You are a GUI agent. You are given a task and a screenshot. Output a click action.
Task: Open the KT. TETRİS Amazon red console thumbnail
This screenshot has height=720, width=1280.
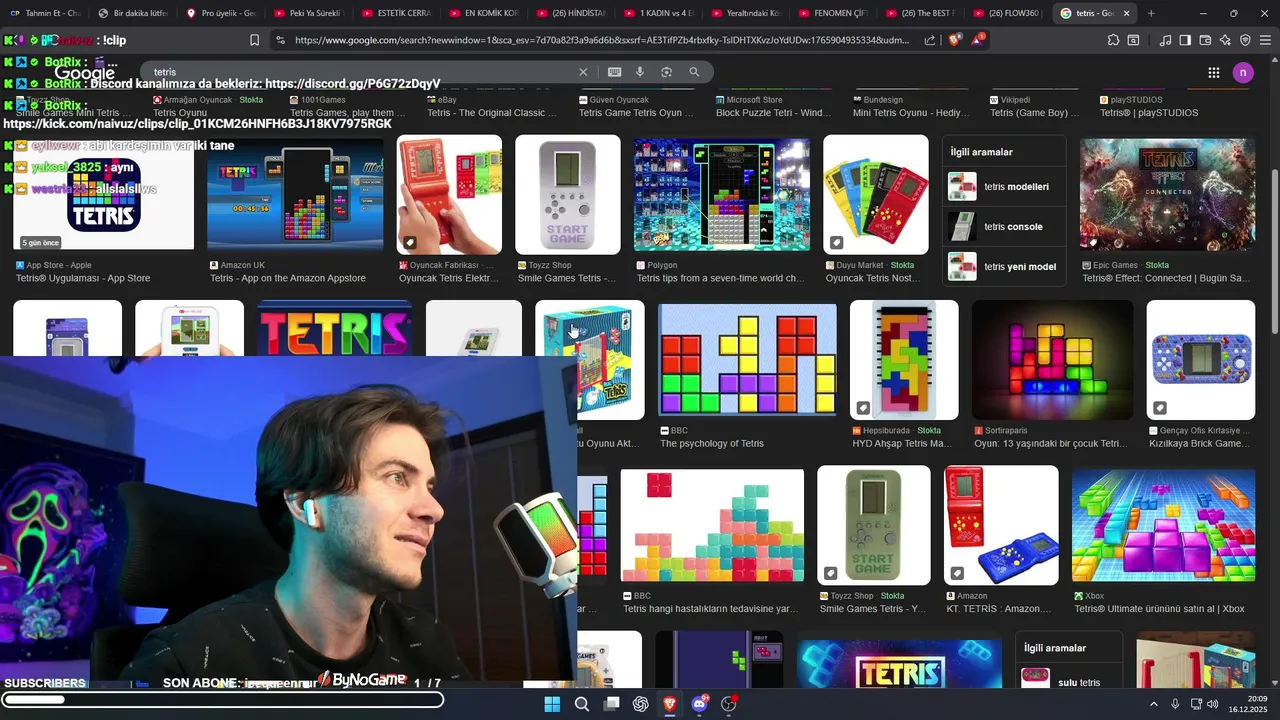1001,525
